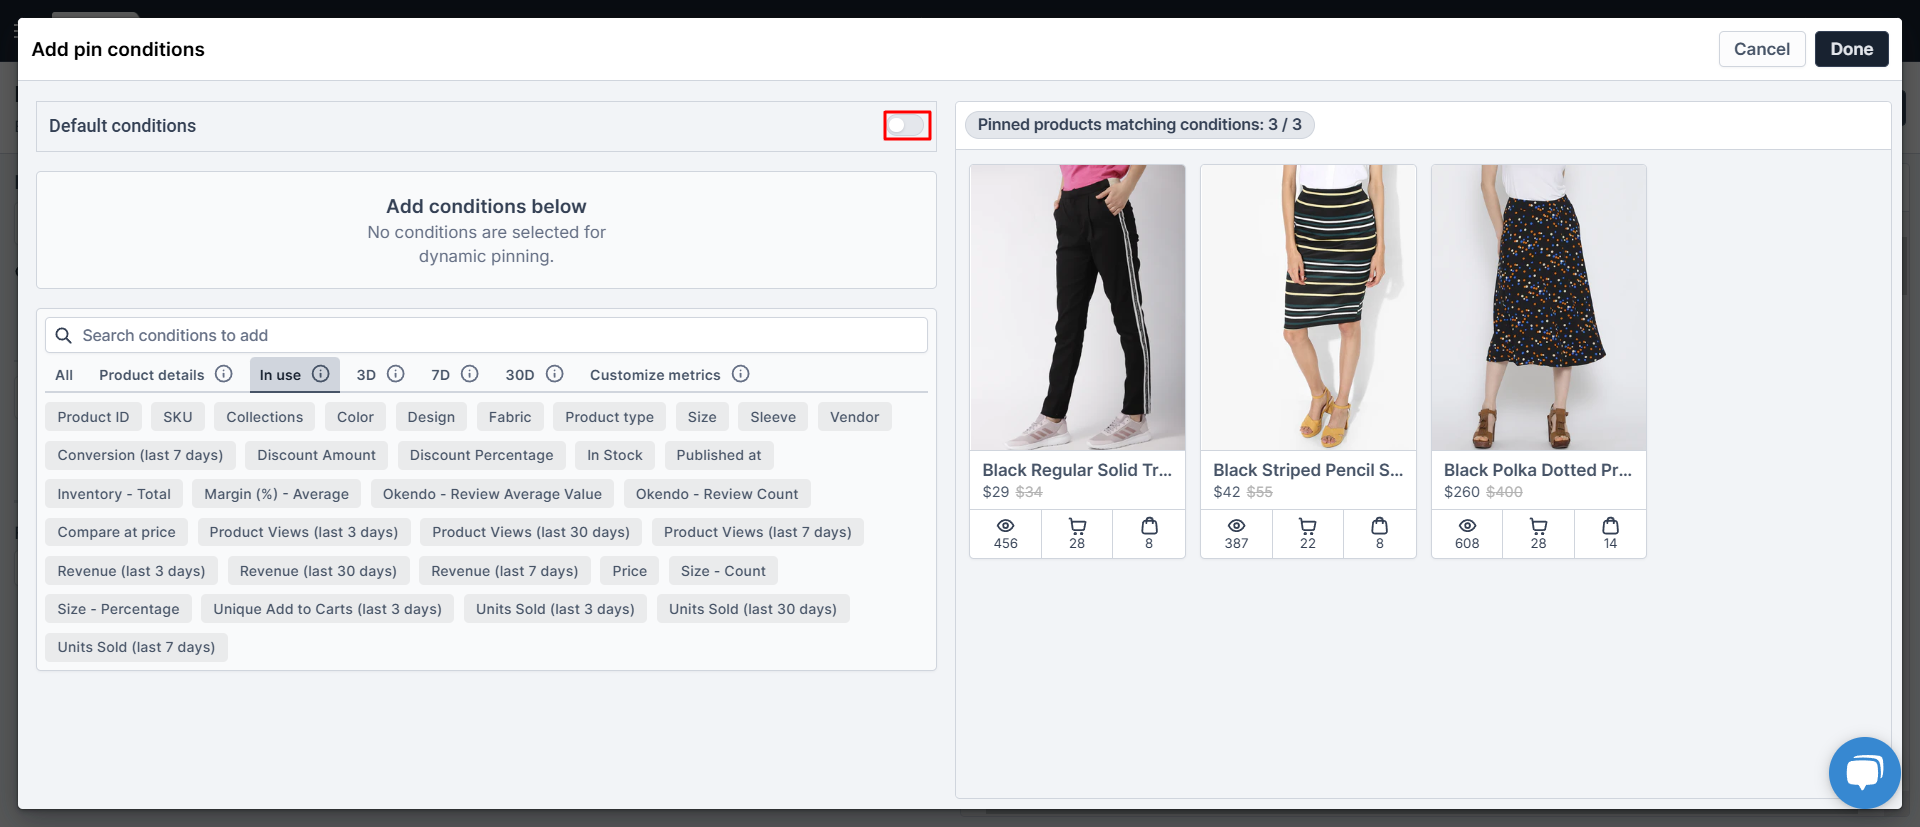Open the Customize metrics tab
This screenshot has height=827, width=1920.
[655, 375]
